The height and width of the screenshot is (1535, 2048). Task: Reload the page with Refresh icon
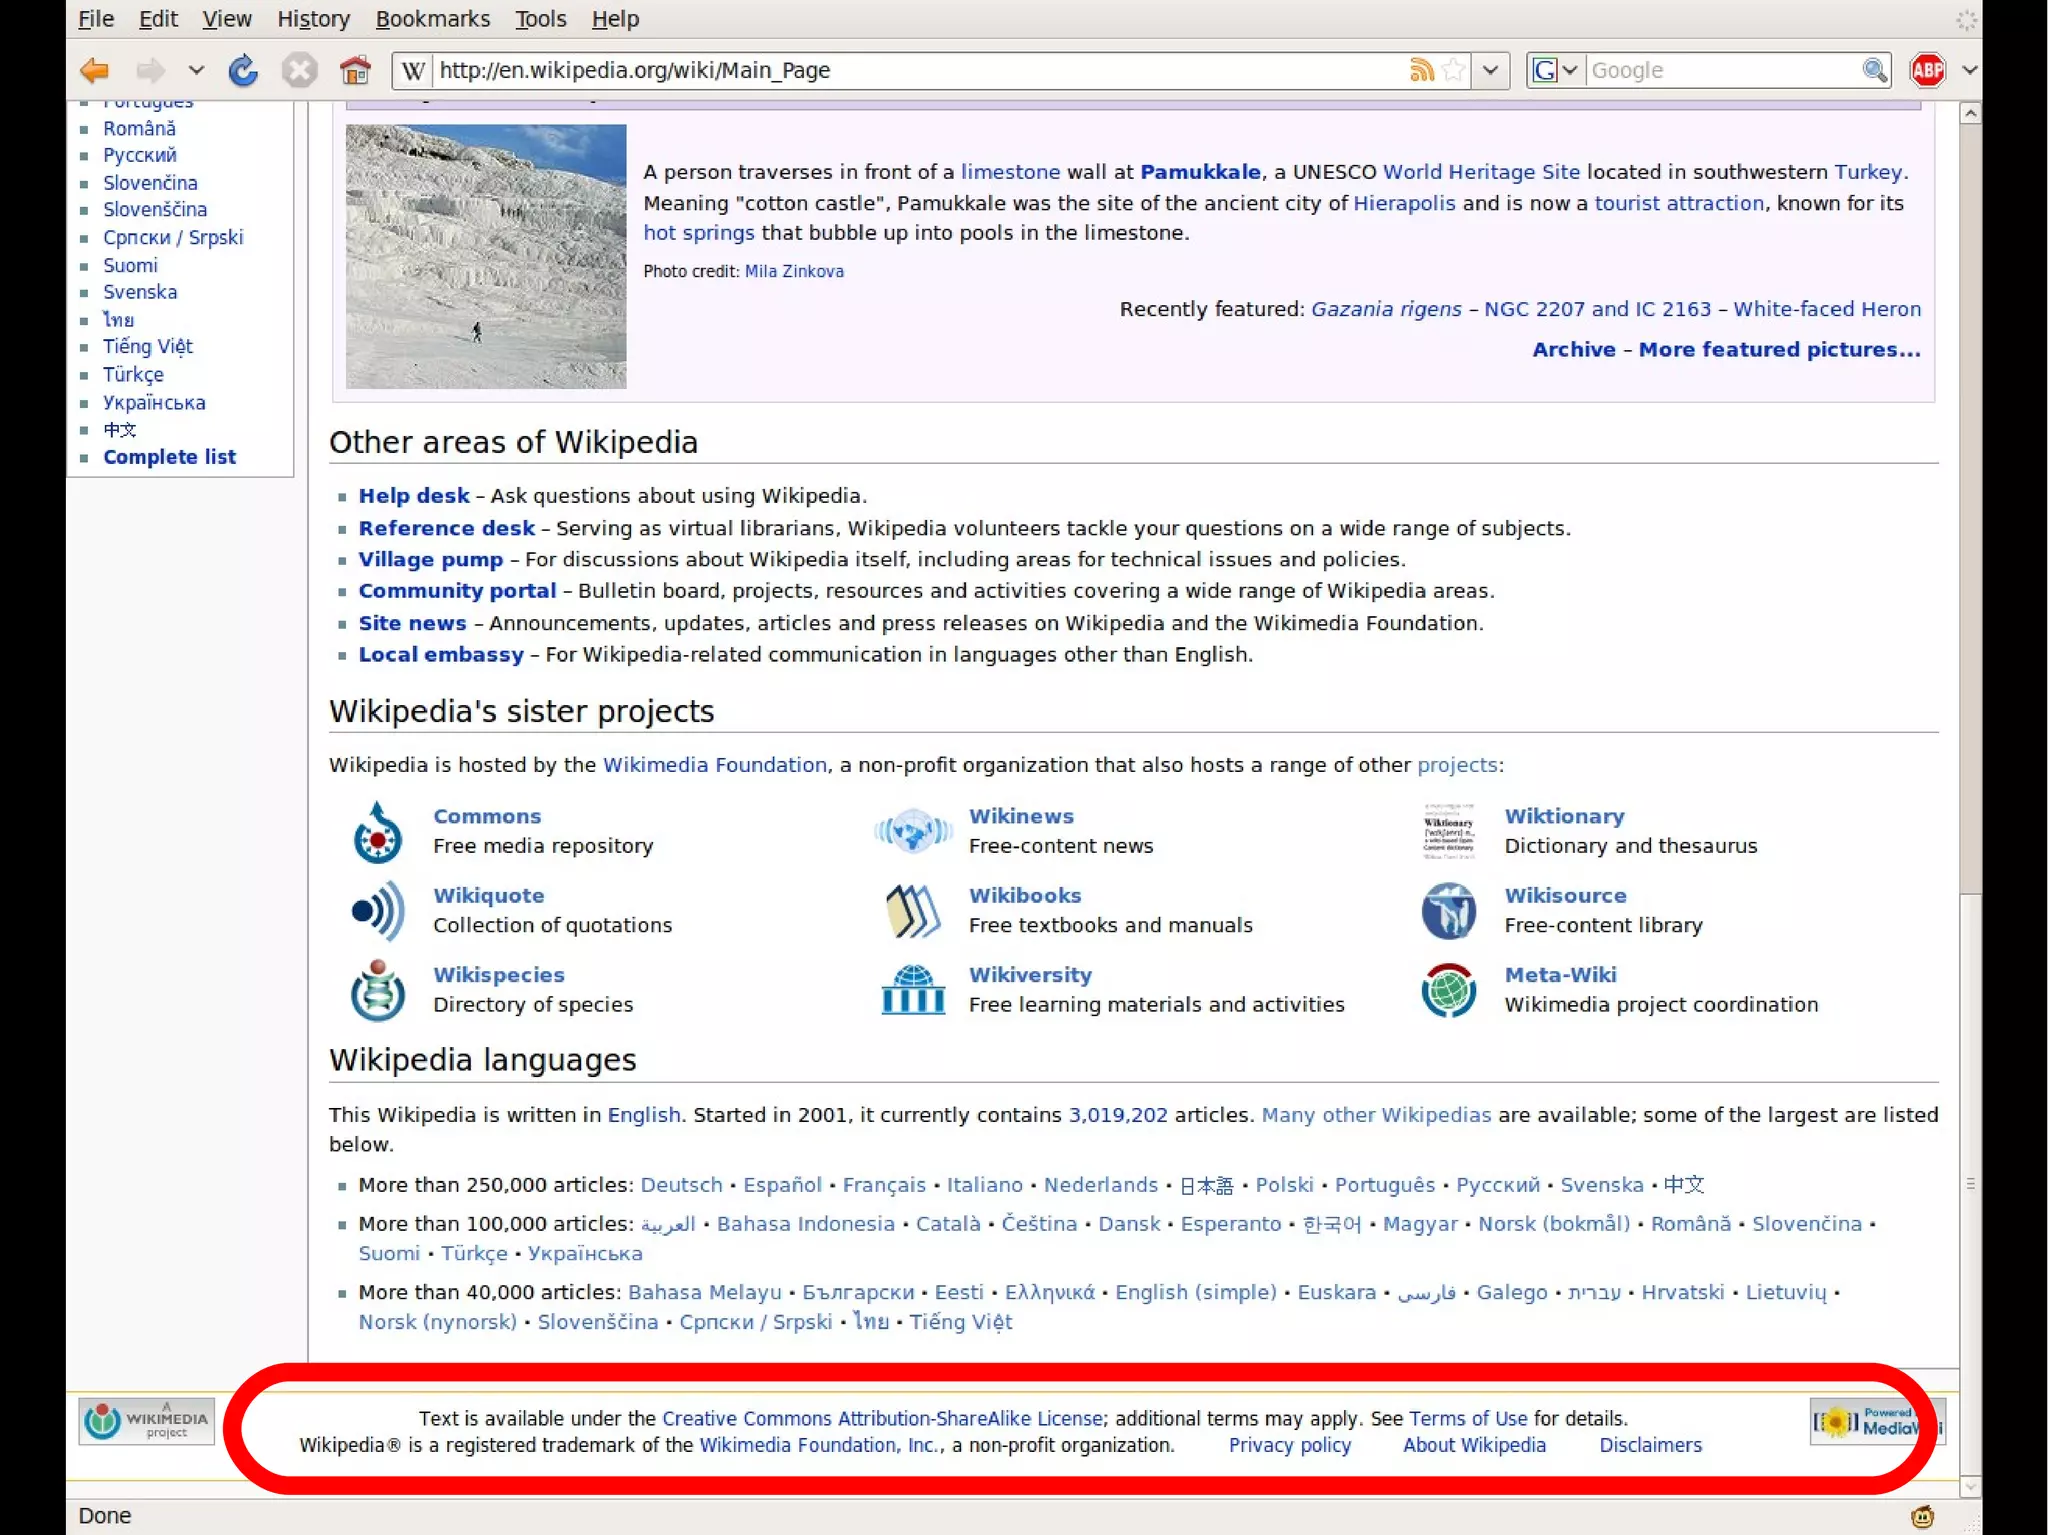[243, 70]
